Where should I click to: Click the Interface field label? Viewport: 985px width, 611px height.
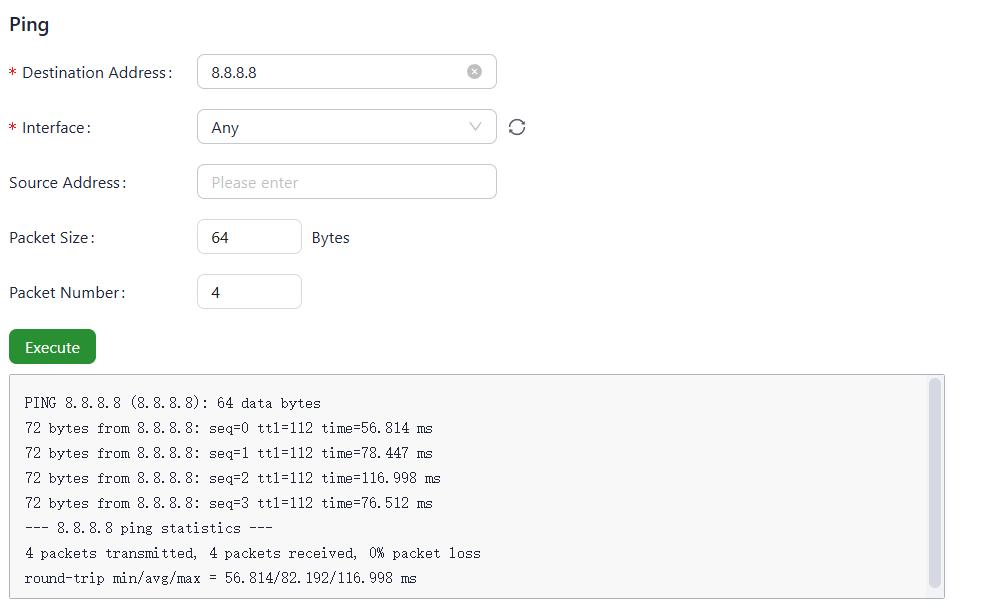coord(56,128)
